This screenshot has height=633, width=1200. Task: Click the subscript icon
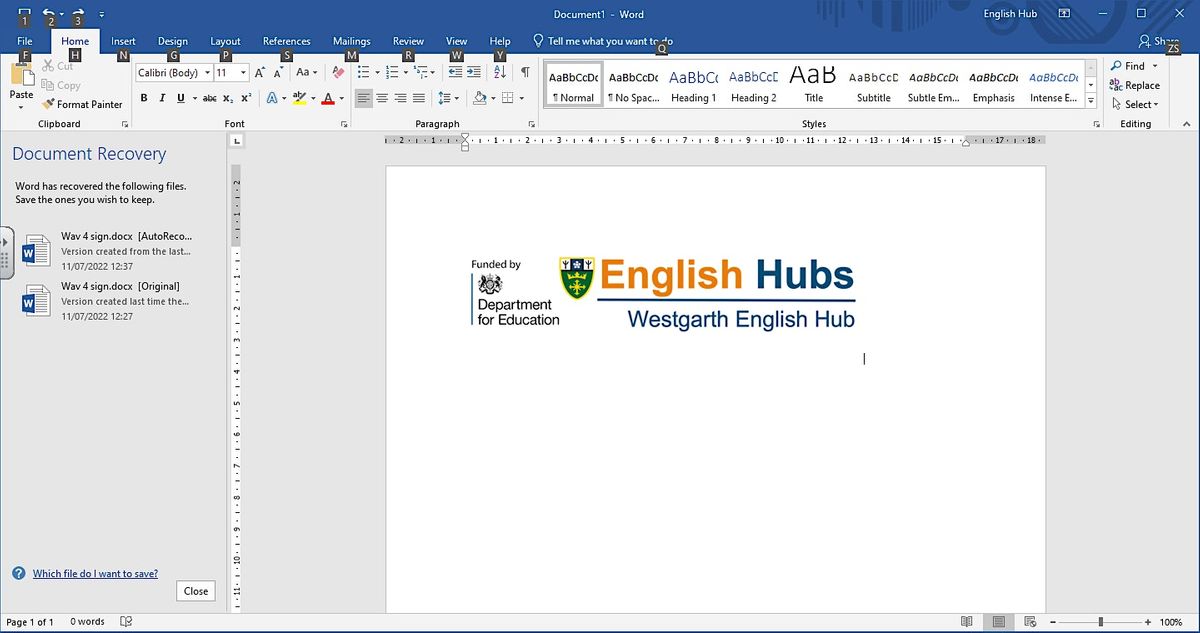point(226,98)
